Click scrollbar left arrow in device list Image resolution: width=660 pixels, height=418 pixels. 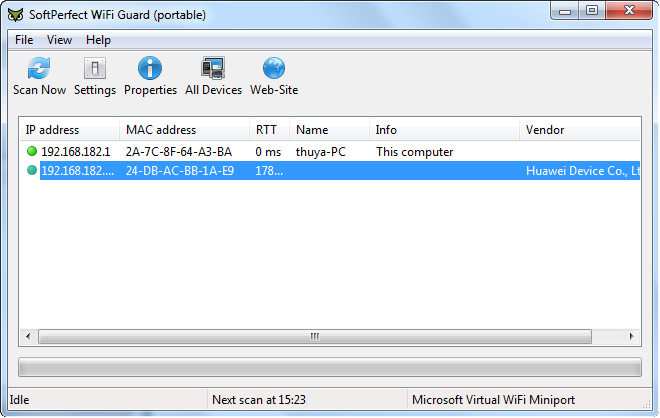coord(28,336)
